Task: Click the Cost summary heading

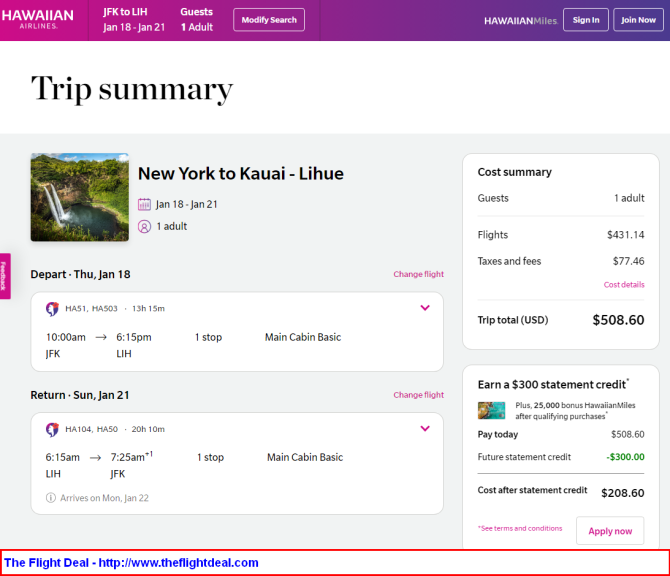Action: tap(514, 172)
